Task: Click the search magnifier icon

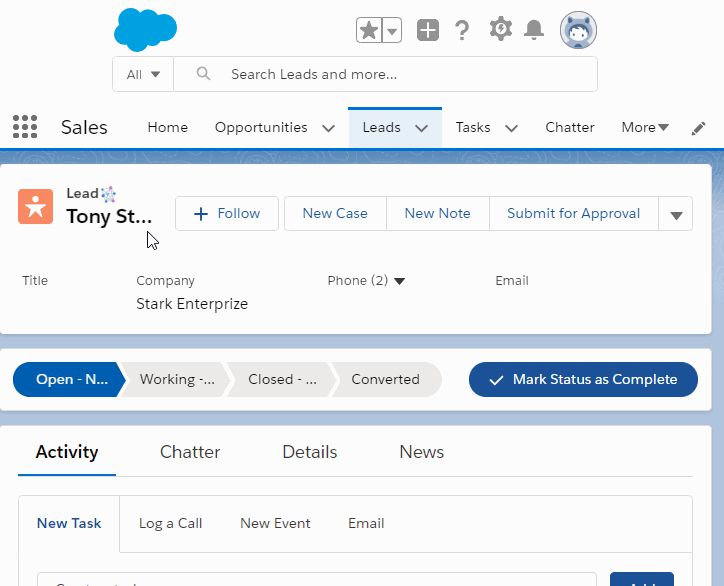Action: pos(203,73)
